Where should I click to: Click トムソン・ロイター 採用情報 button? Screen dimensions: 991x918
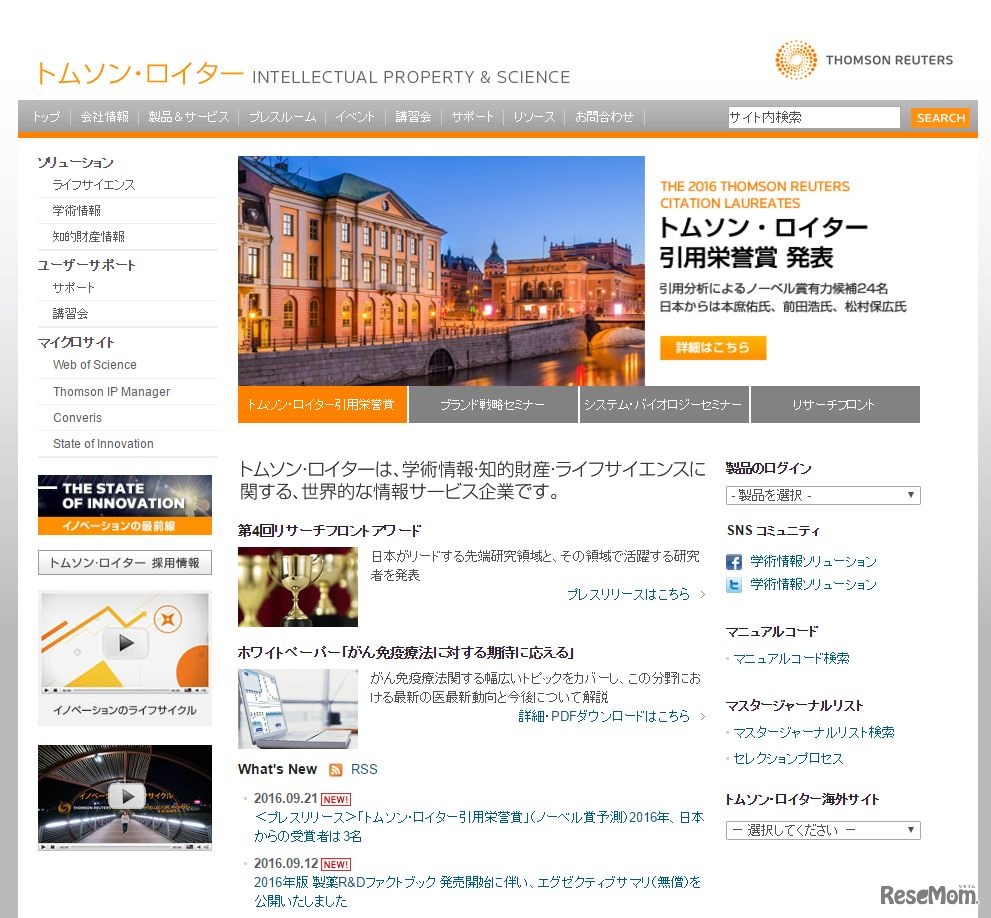(125, 563)
